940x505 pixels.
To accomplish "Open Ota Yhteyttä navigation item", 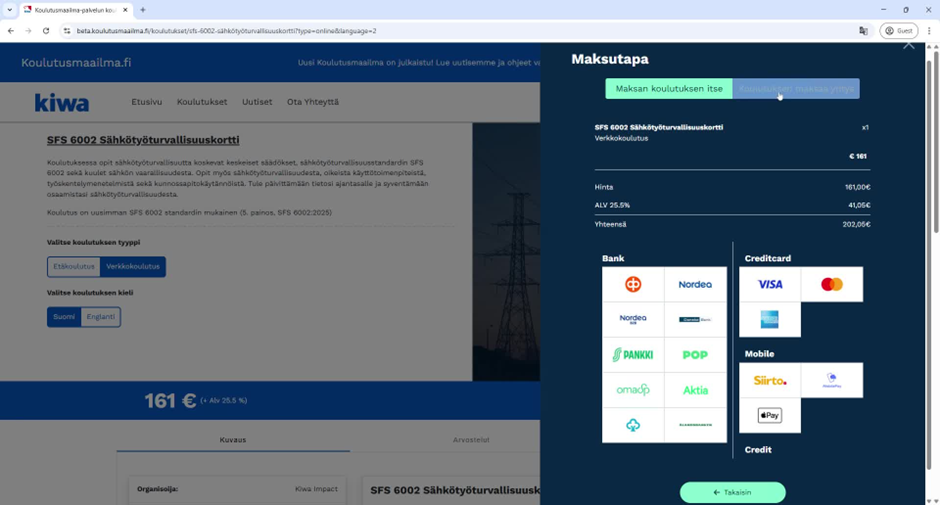I will point(313,102).
